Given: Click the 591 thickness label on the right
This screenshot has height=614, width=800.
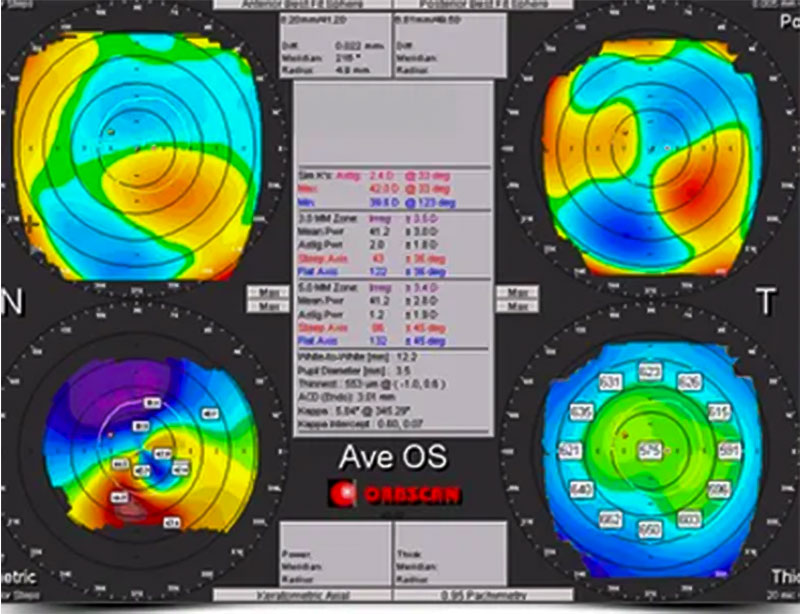Looking at the screenshot, I should pyautogui.click(x=727, y=451).
